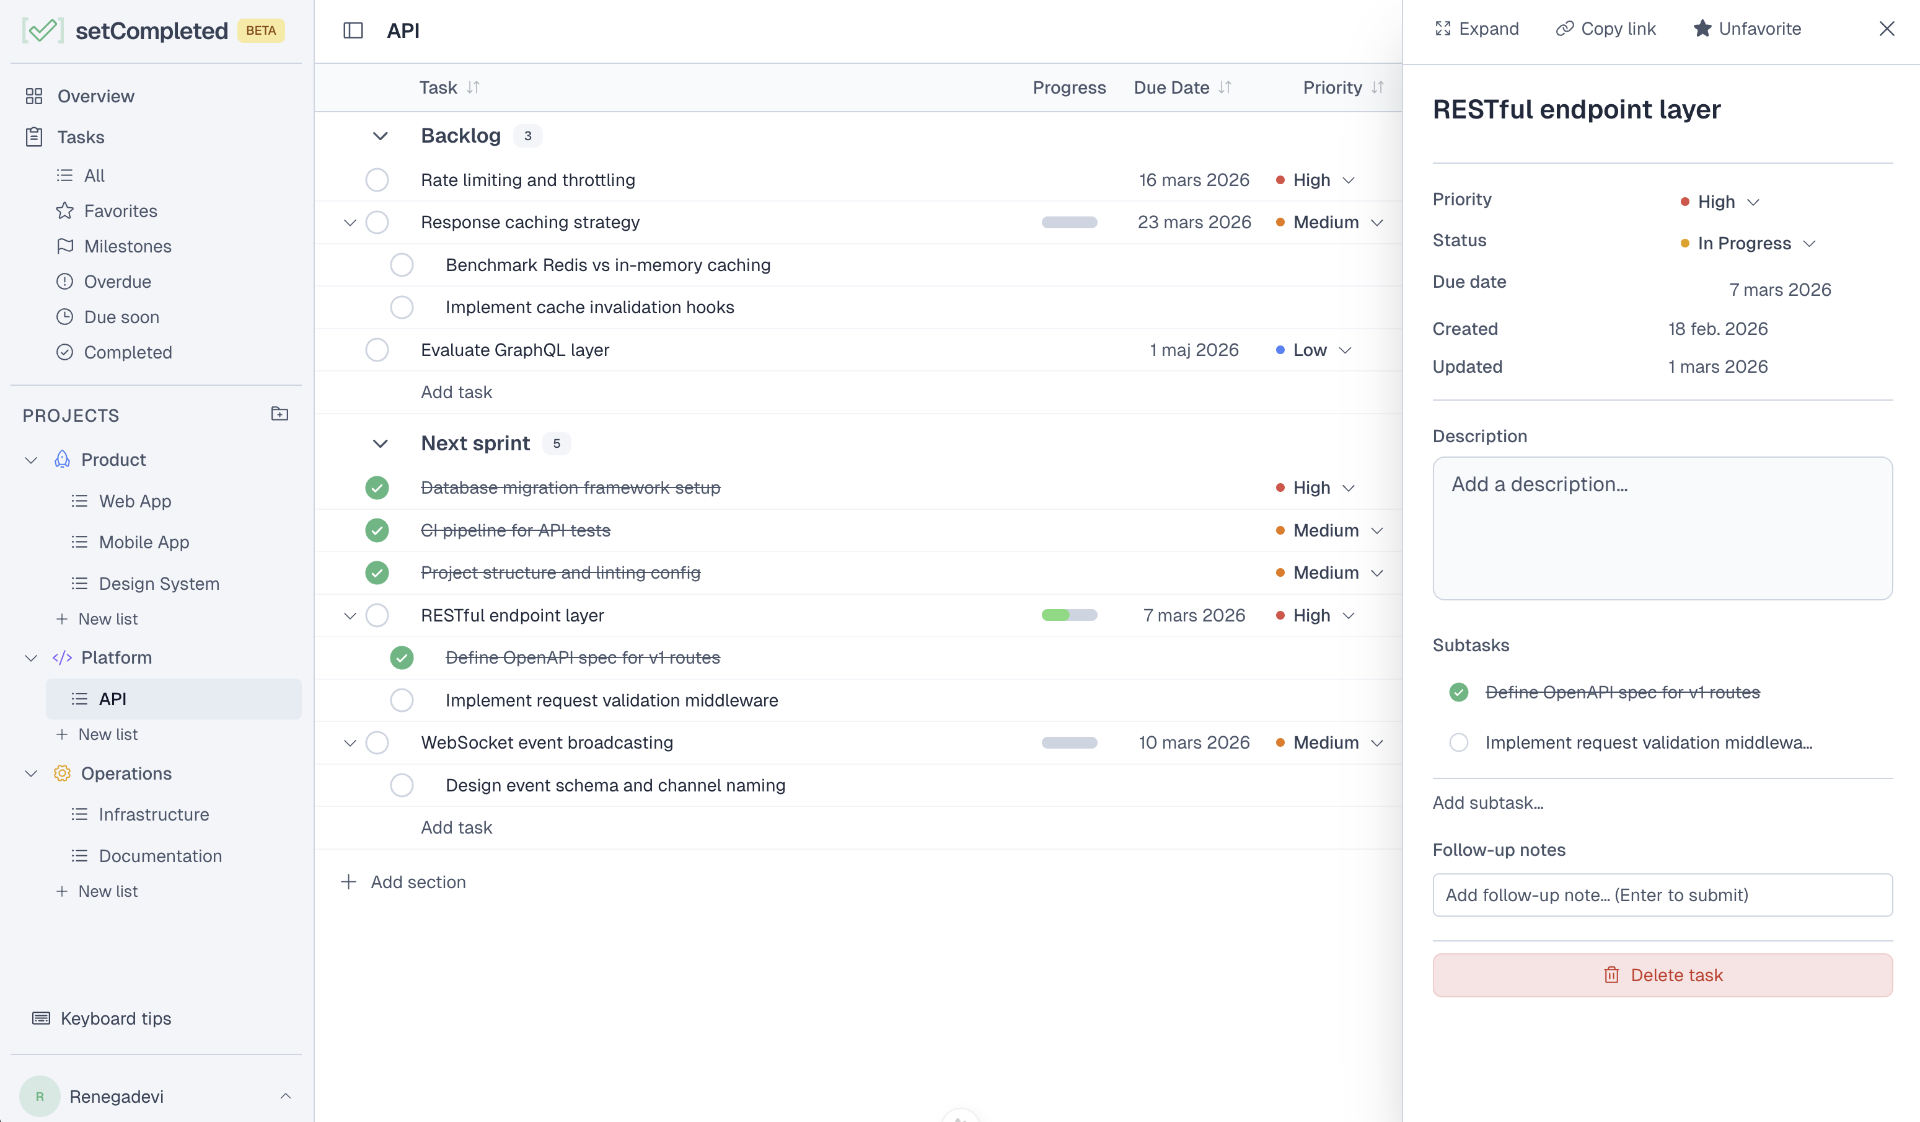The image size is (1920, 1122).
Task: Open the API list under Platform
Action: 113,699
